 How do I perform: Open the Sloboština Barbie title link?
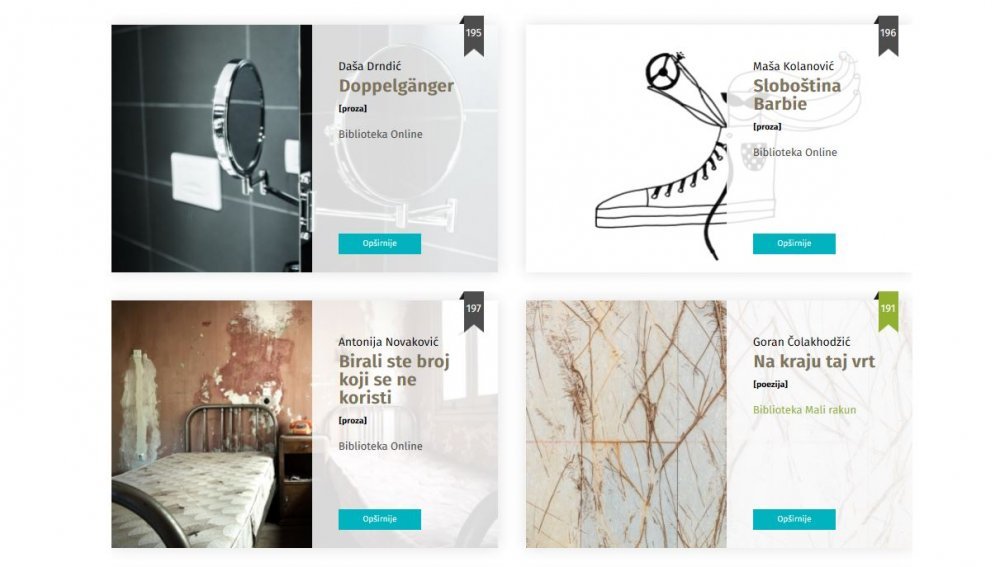[x=797, y=94]
